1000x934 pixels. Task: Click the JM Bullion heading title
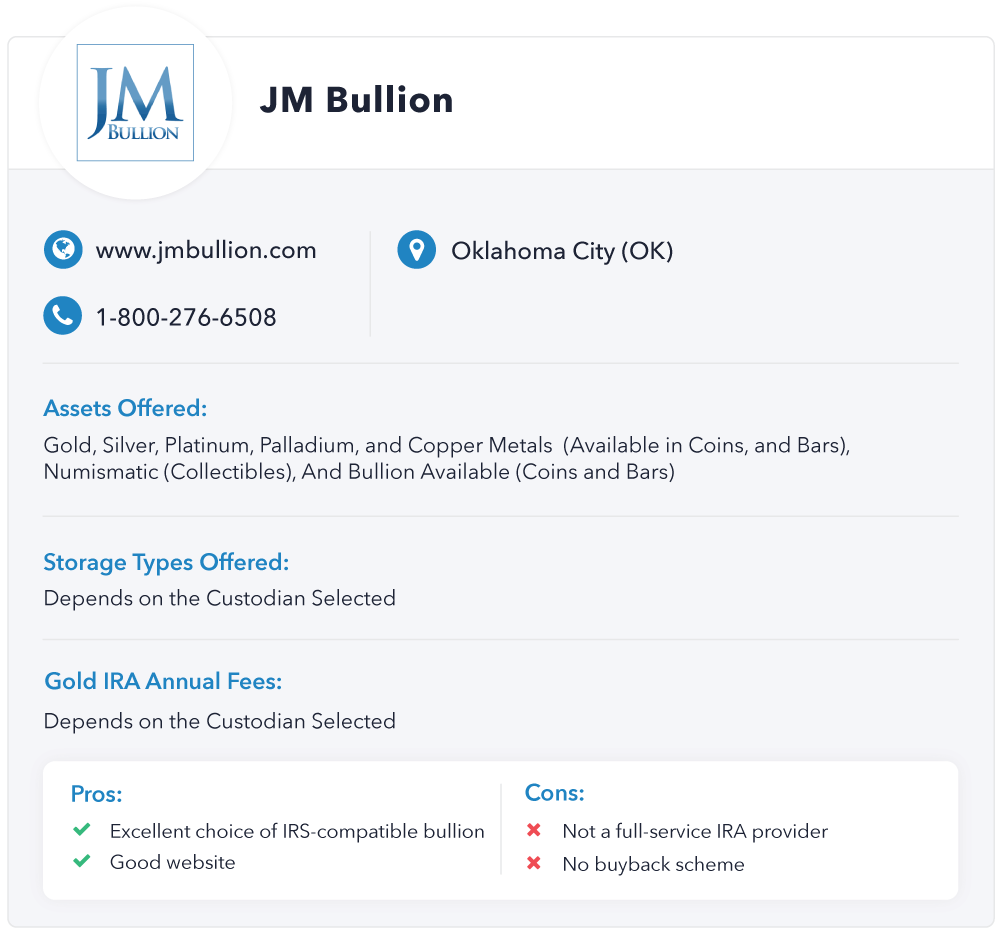coord(357,100)
